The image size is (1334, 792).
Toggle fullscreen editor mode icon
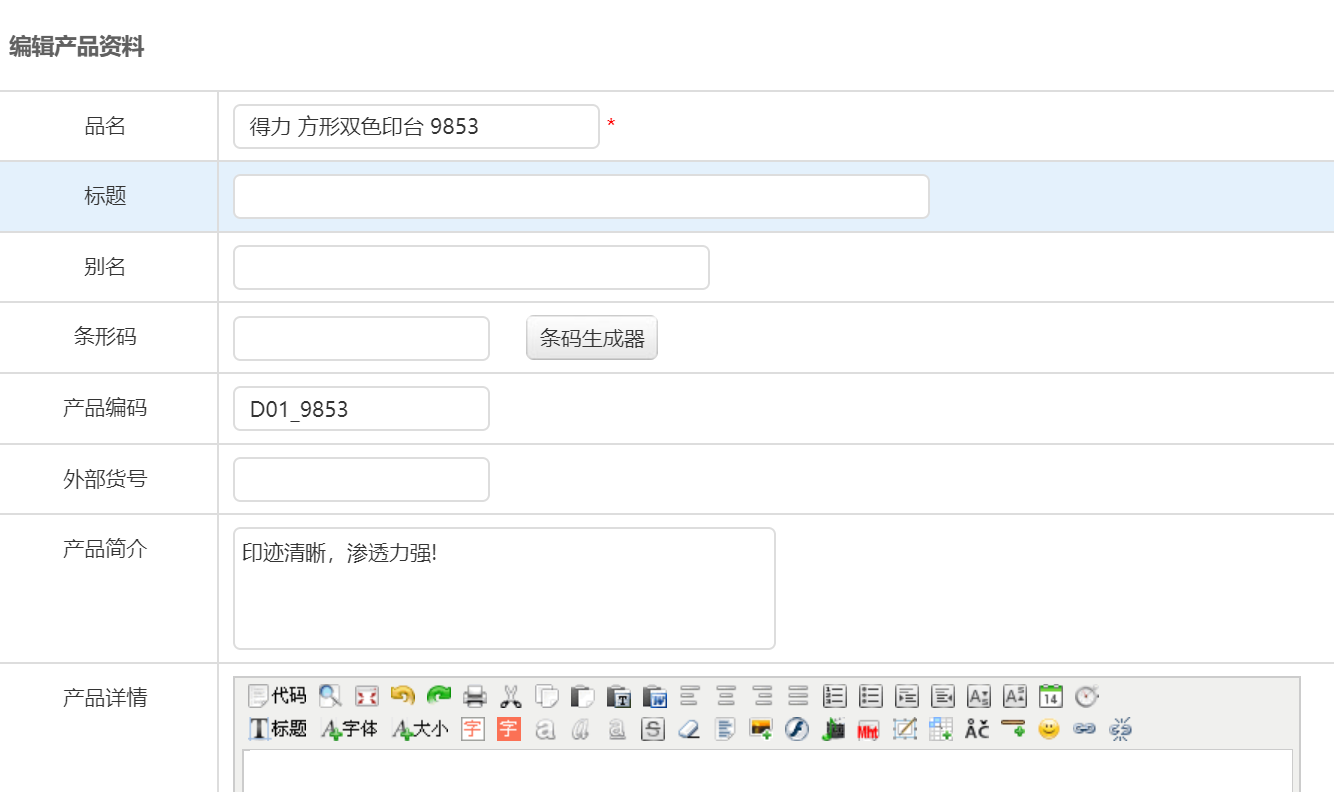[367, 696]
